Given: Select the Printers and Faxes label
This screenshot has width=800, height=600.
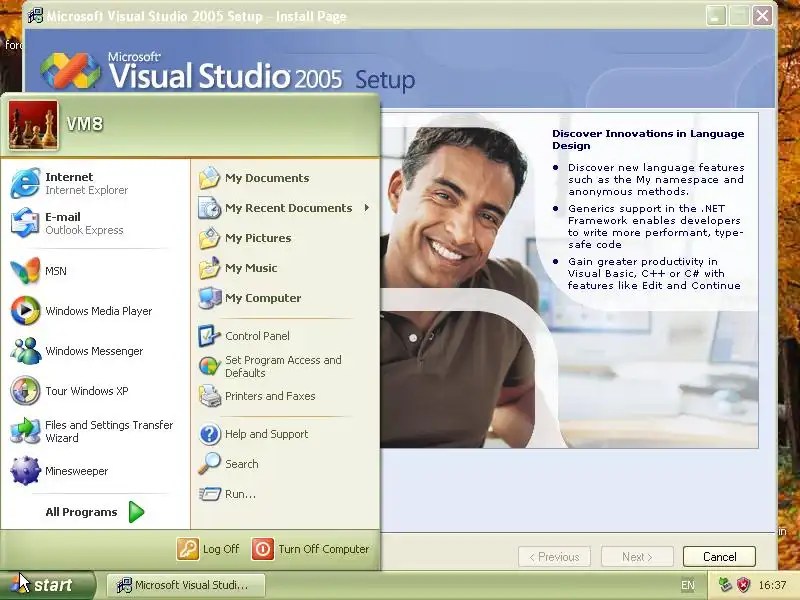Looking at the screenshot, I should pos(270,396).
